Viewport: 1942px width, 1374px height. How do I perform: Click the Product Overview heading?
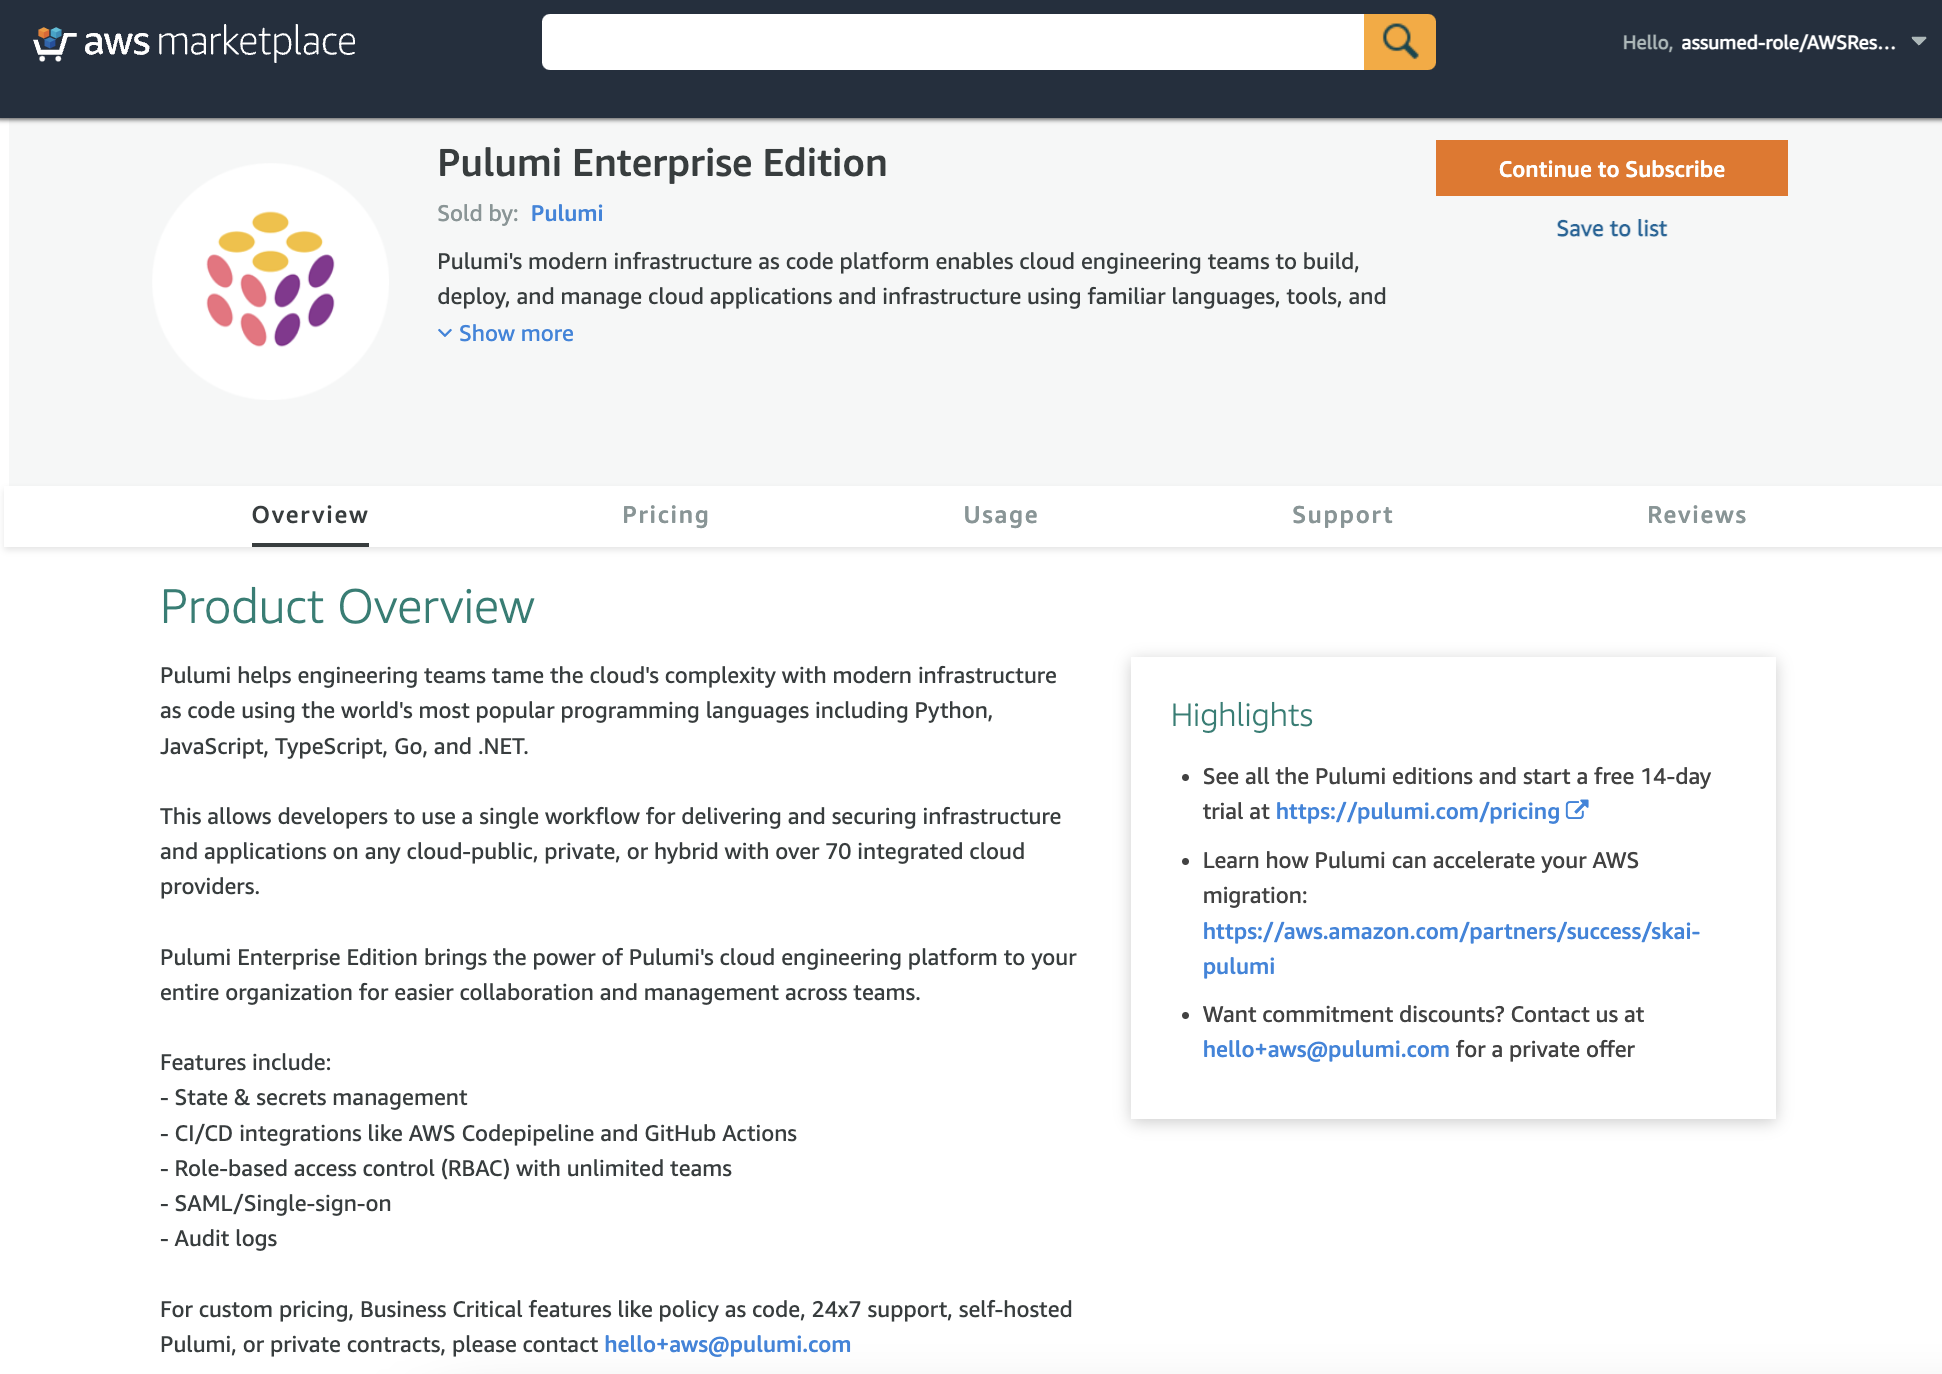[x=347, y=607]
